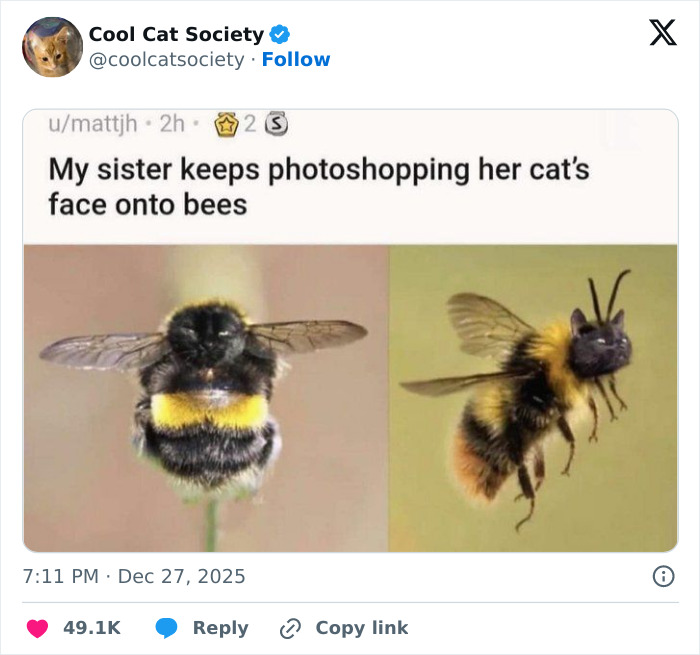The height and width of the screenshot is (655, 700).
Task: Follow the Cool Cat Society account
Action: pyautogui.click(x=296, y=60)
